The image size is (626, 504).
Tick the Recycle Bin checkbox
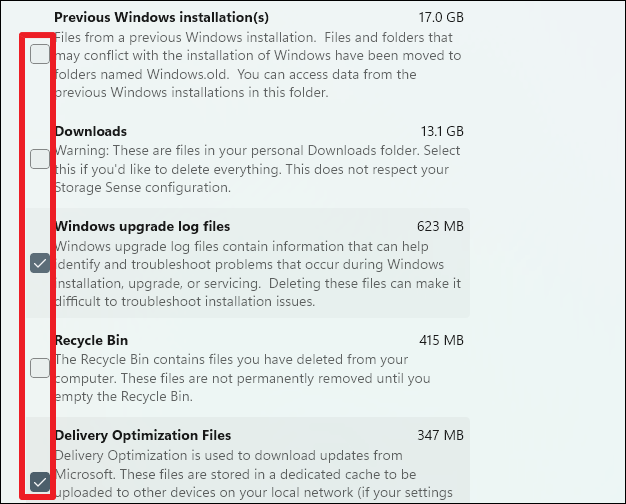[39, 368]
